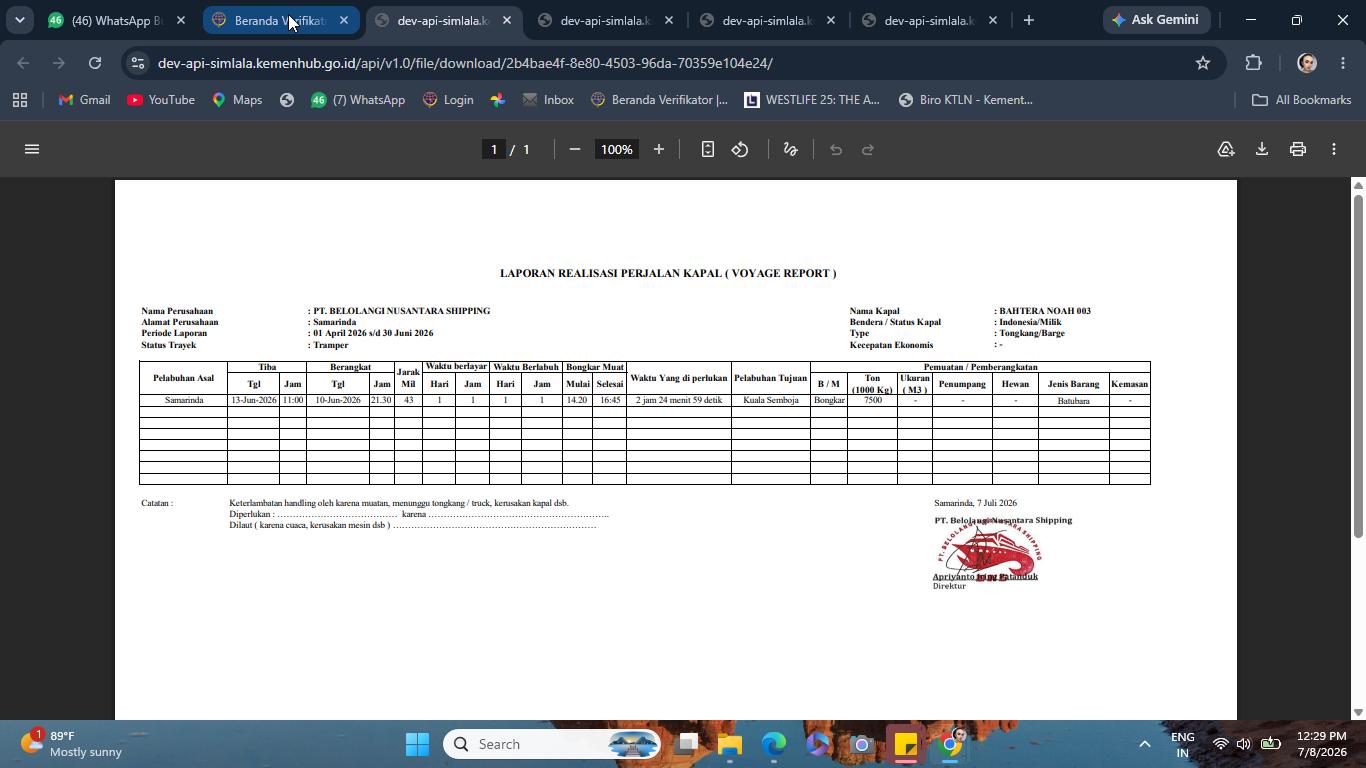Click the Ask Gemini button
This screenshot has width=1366, height=768.
pyautogui.click(x=1156, y=20)
